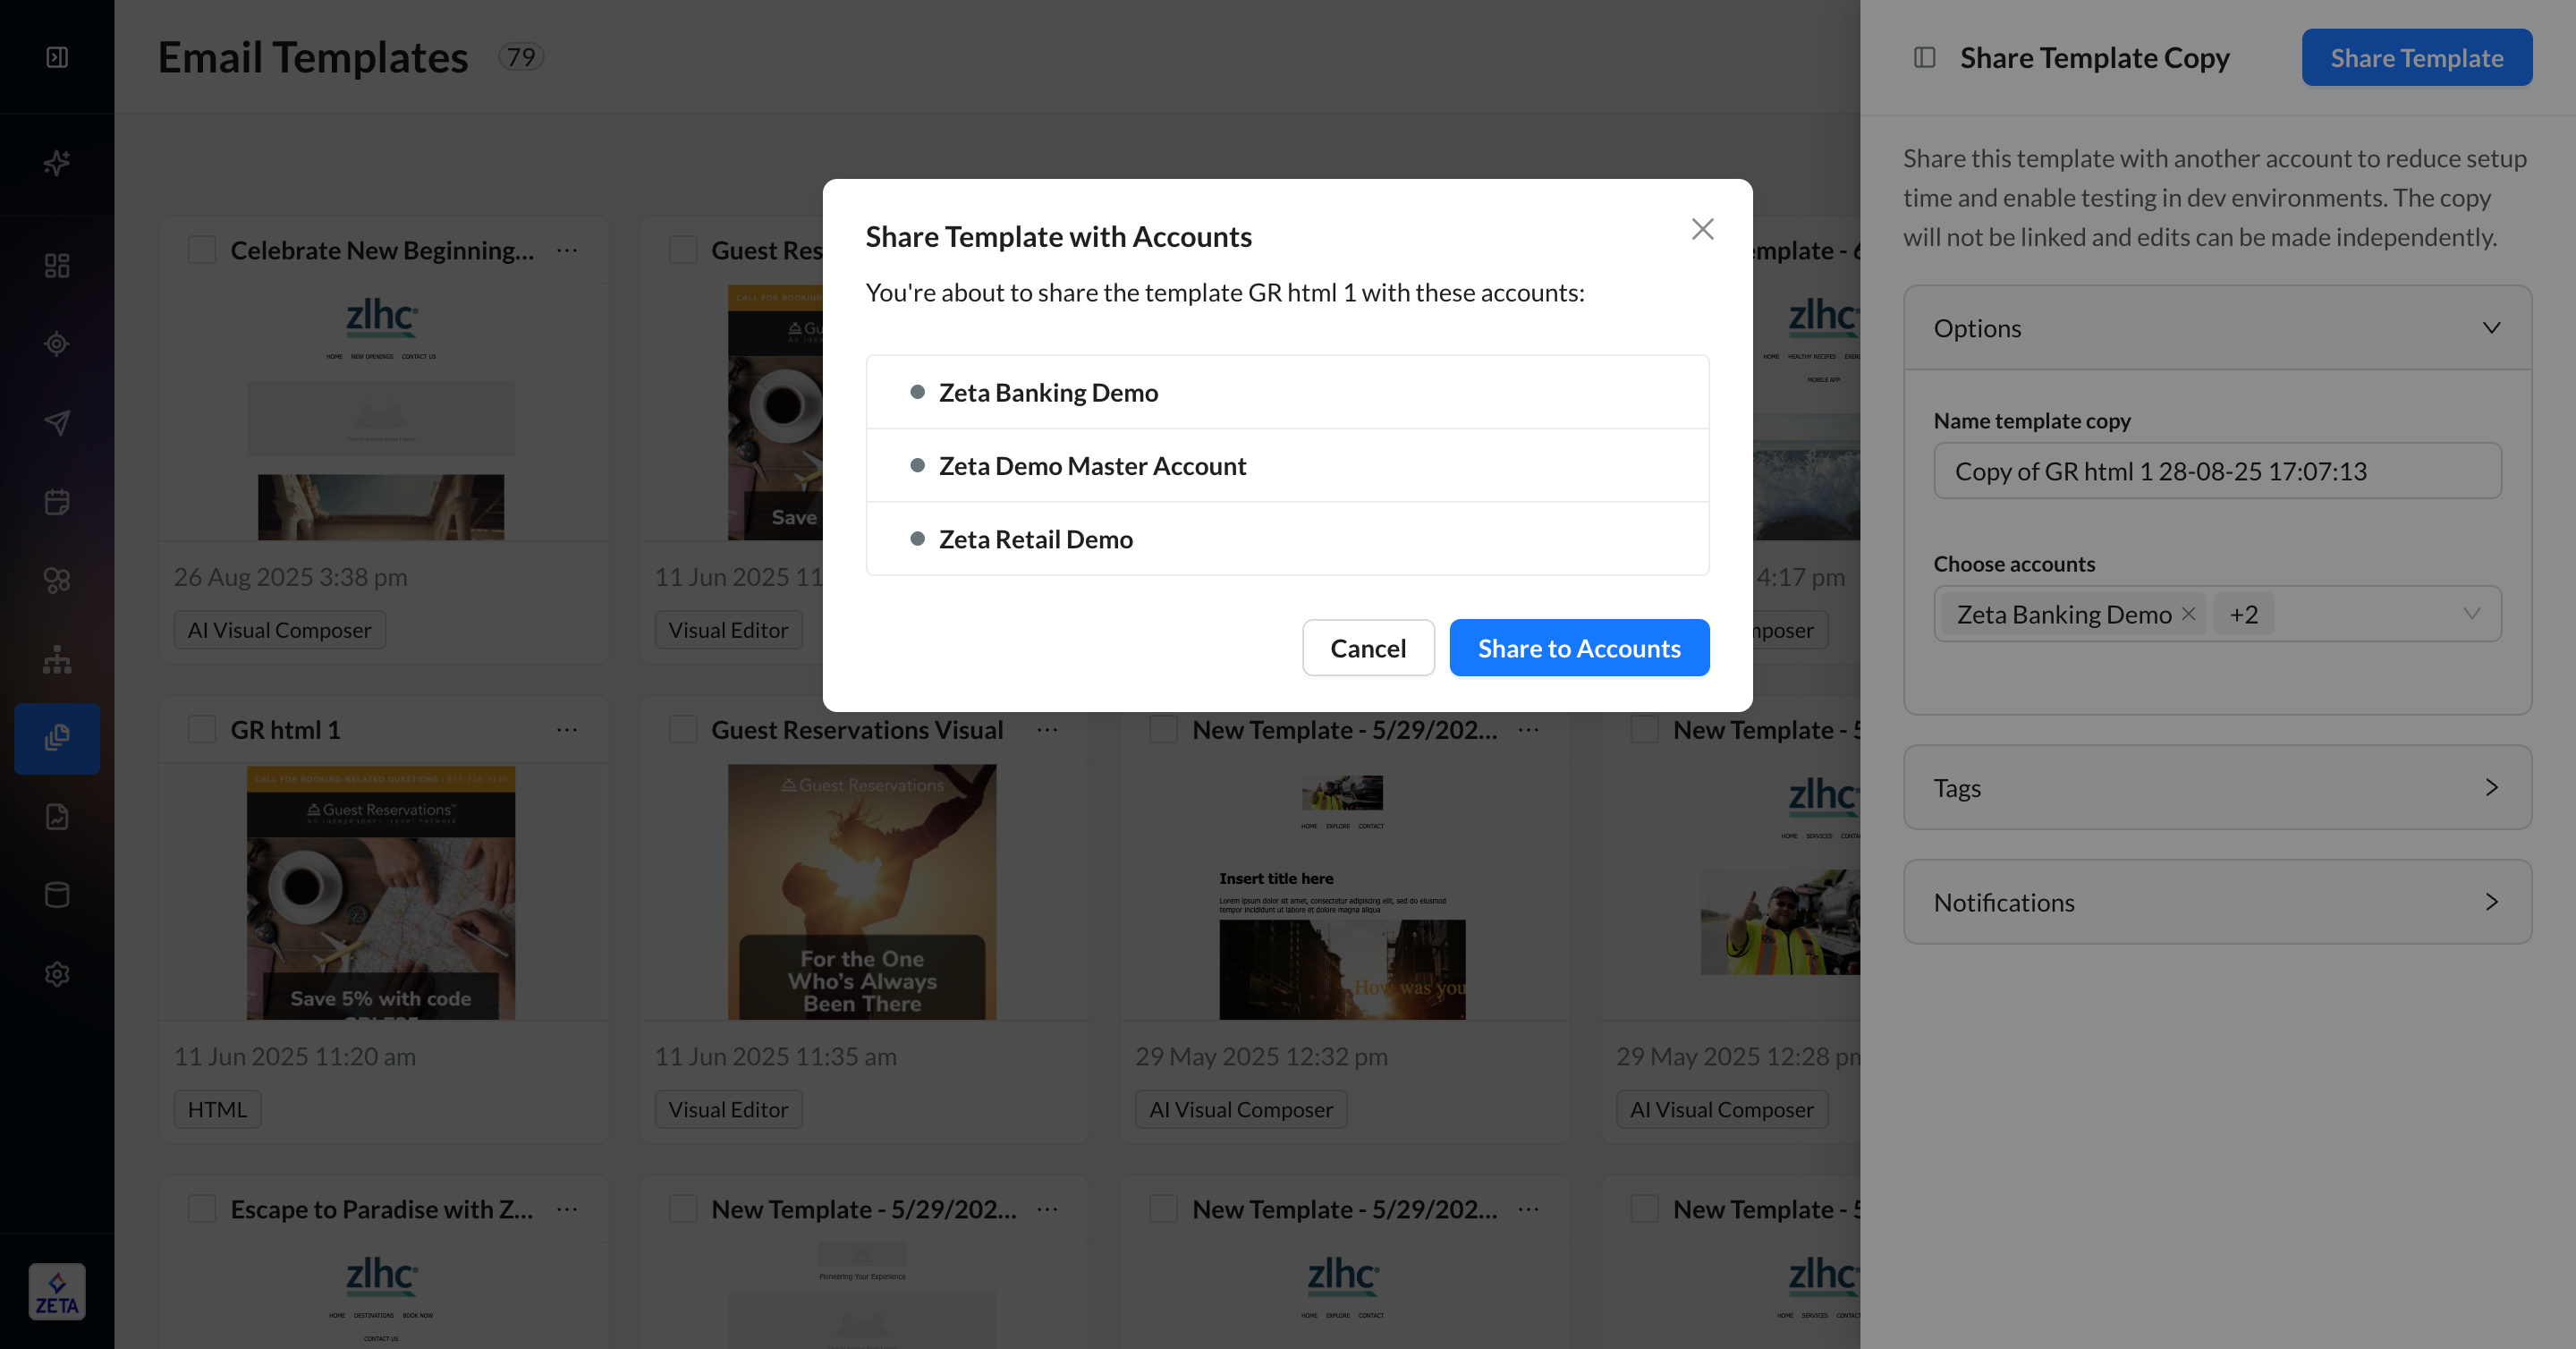Open the settings gear in sidebar

pos(57,973)
